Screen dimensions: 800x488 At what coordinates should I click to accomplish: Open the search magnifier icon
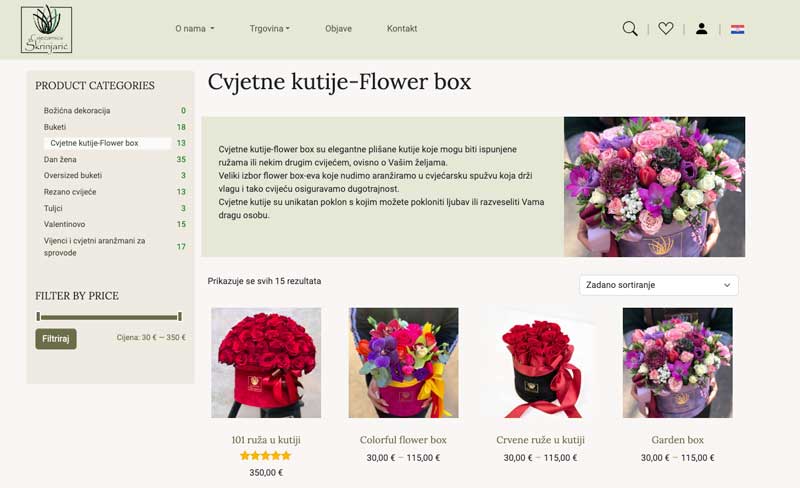[x=630, y=29]
